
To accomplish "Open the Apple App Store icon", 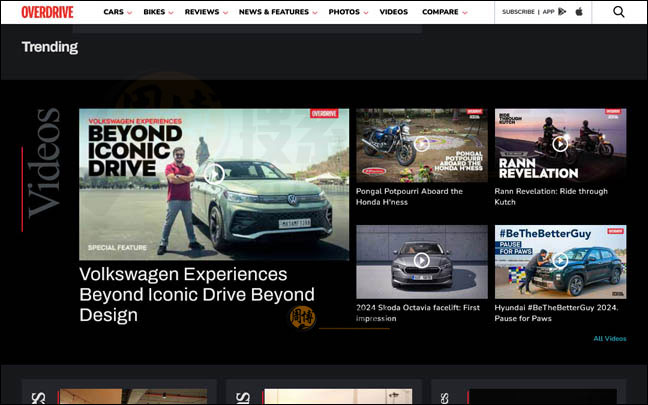I will point(579,12).
